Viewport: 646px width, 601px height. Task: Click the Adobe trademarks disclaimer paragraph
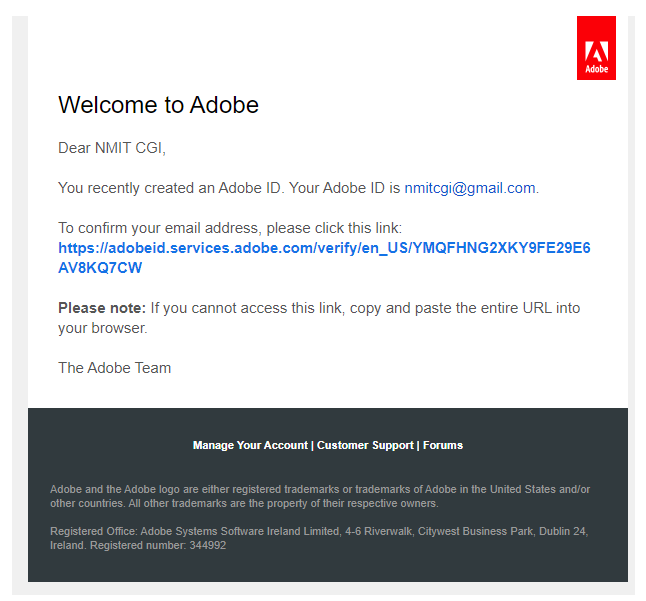coord(320,496)
